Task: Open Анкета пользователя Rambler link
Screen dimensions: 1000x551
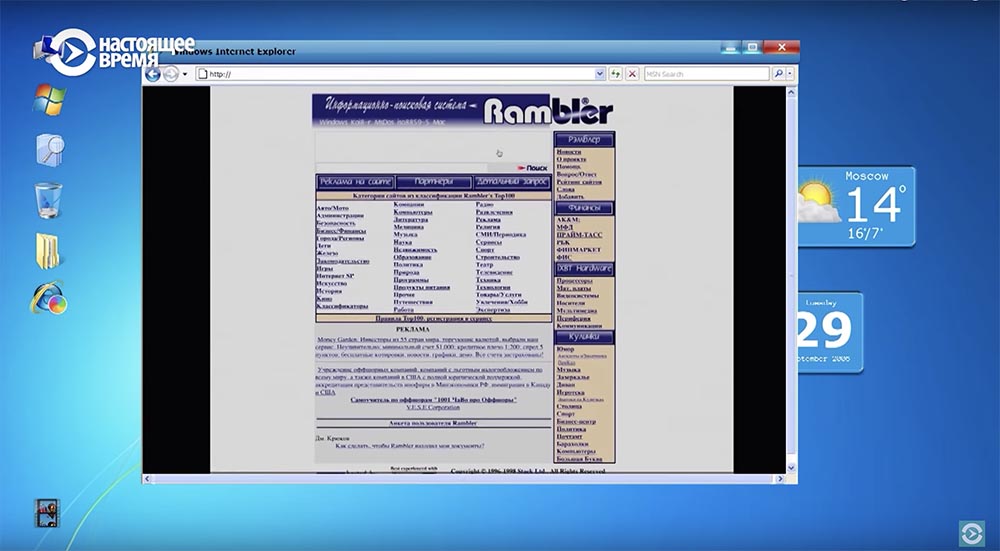Action: pyautogui.click(x=433, y=423)
